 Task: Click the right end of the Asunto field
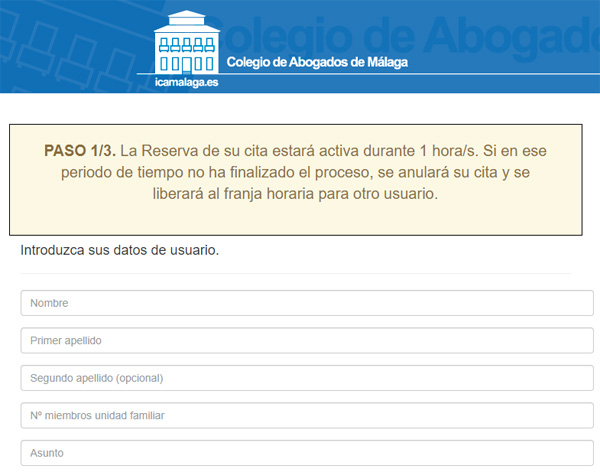(570, 453)
